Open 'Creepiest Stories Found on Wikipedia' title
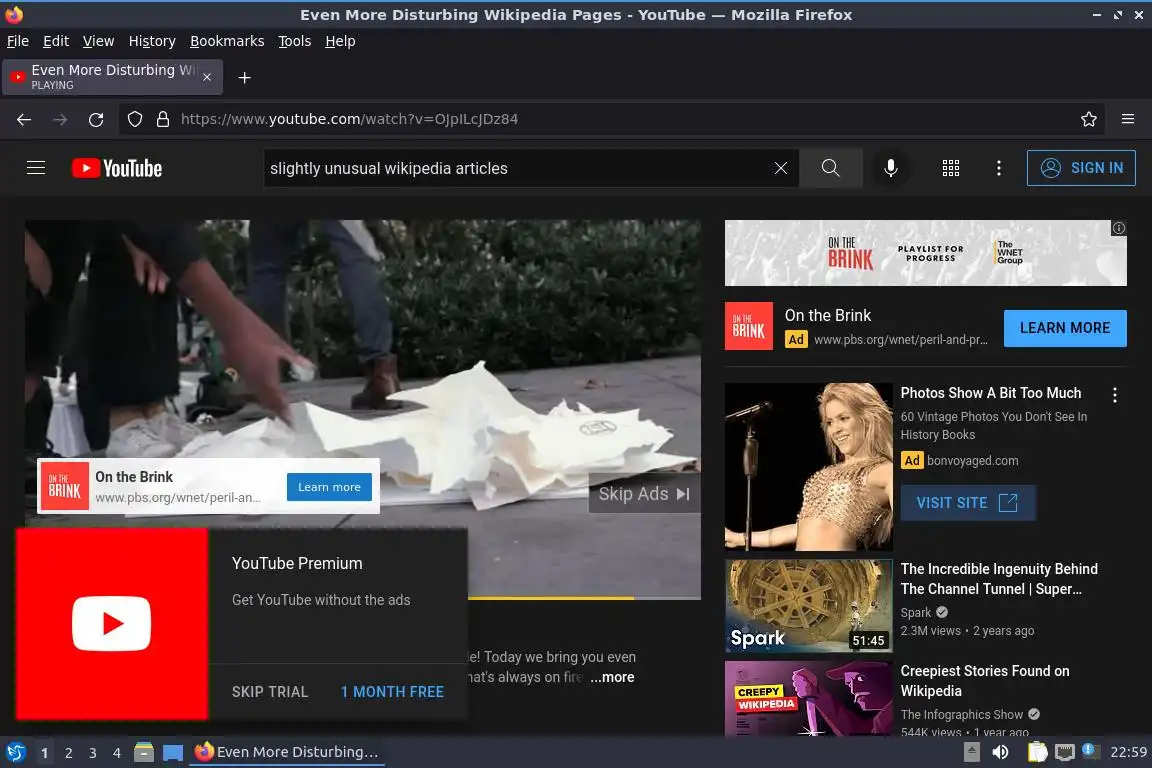The height and width of the screenshot is (768, 1152). 984,681
